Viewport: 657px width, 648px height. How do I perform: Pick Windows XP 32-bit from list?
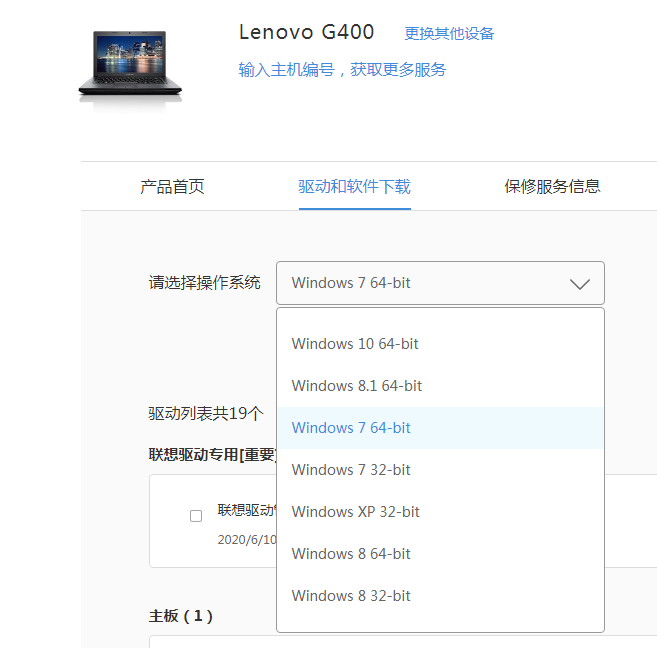tap(440, 512)
